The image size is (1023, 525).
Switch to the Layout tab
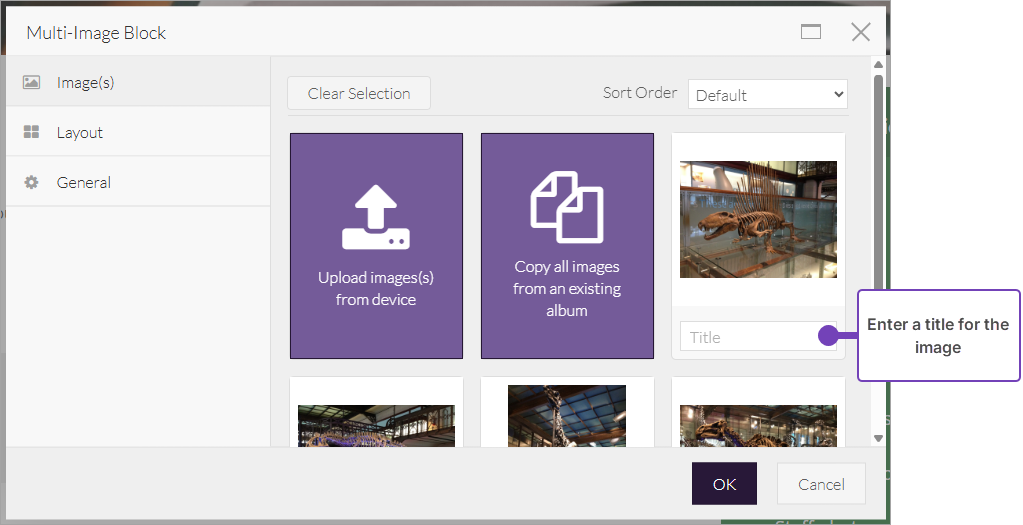coord(80,132)
